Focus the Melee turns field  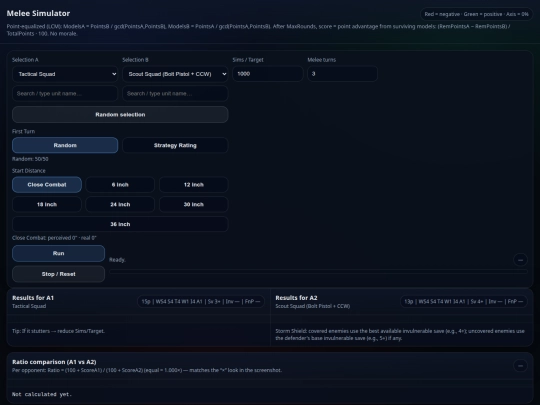point(342,74)
